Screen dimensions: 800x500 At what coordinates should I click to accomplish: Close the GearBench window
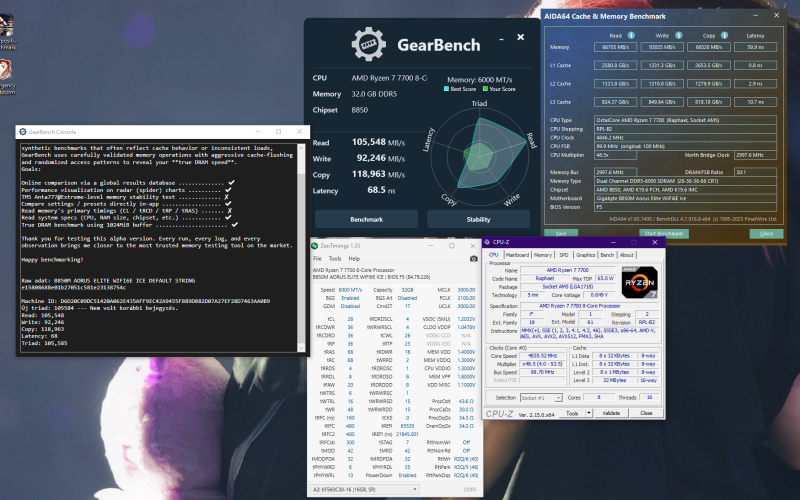pyautogui.click(x=520, y=37)
